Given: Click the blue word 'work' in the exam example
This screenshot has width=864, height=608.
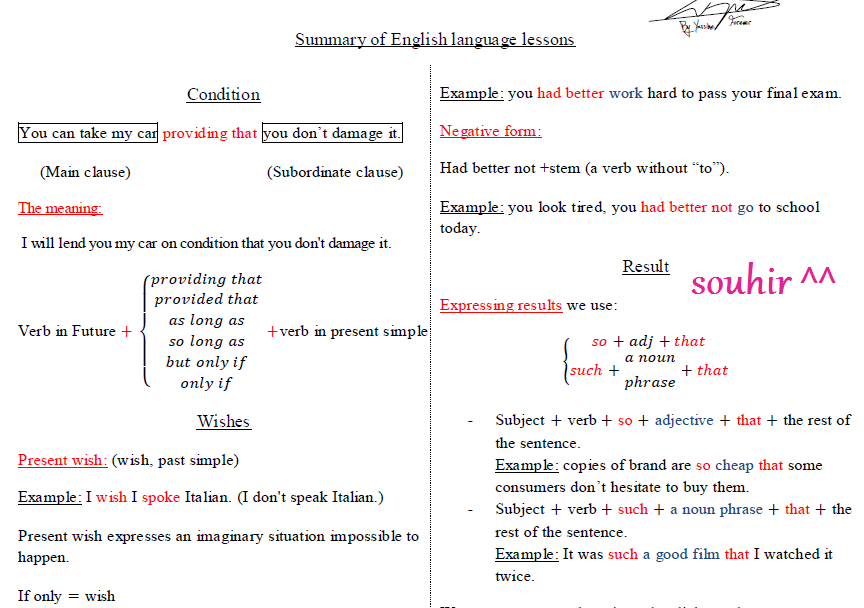Looking at the screenshot, I should pyautogui.click(x=625, y=93).
